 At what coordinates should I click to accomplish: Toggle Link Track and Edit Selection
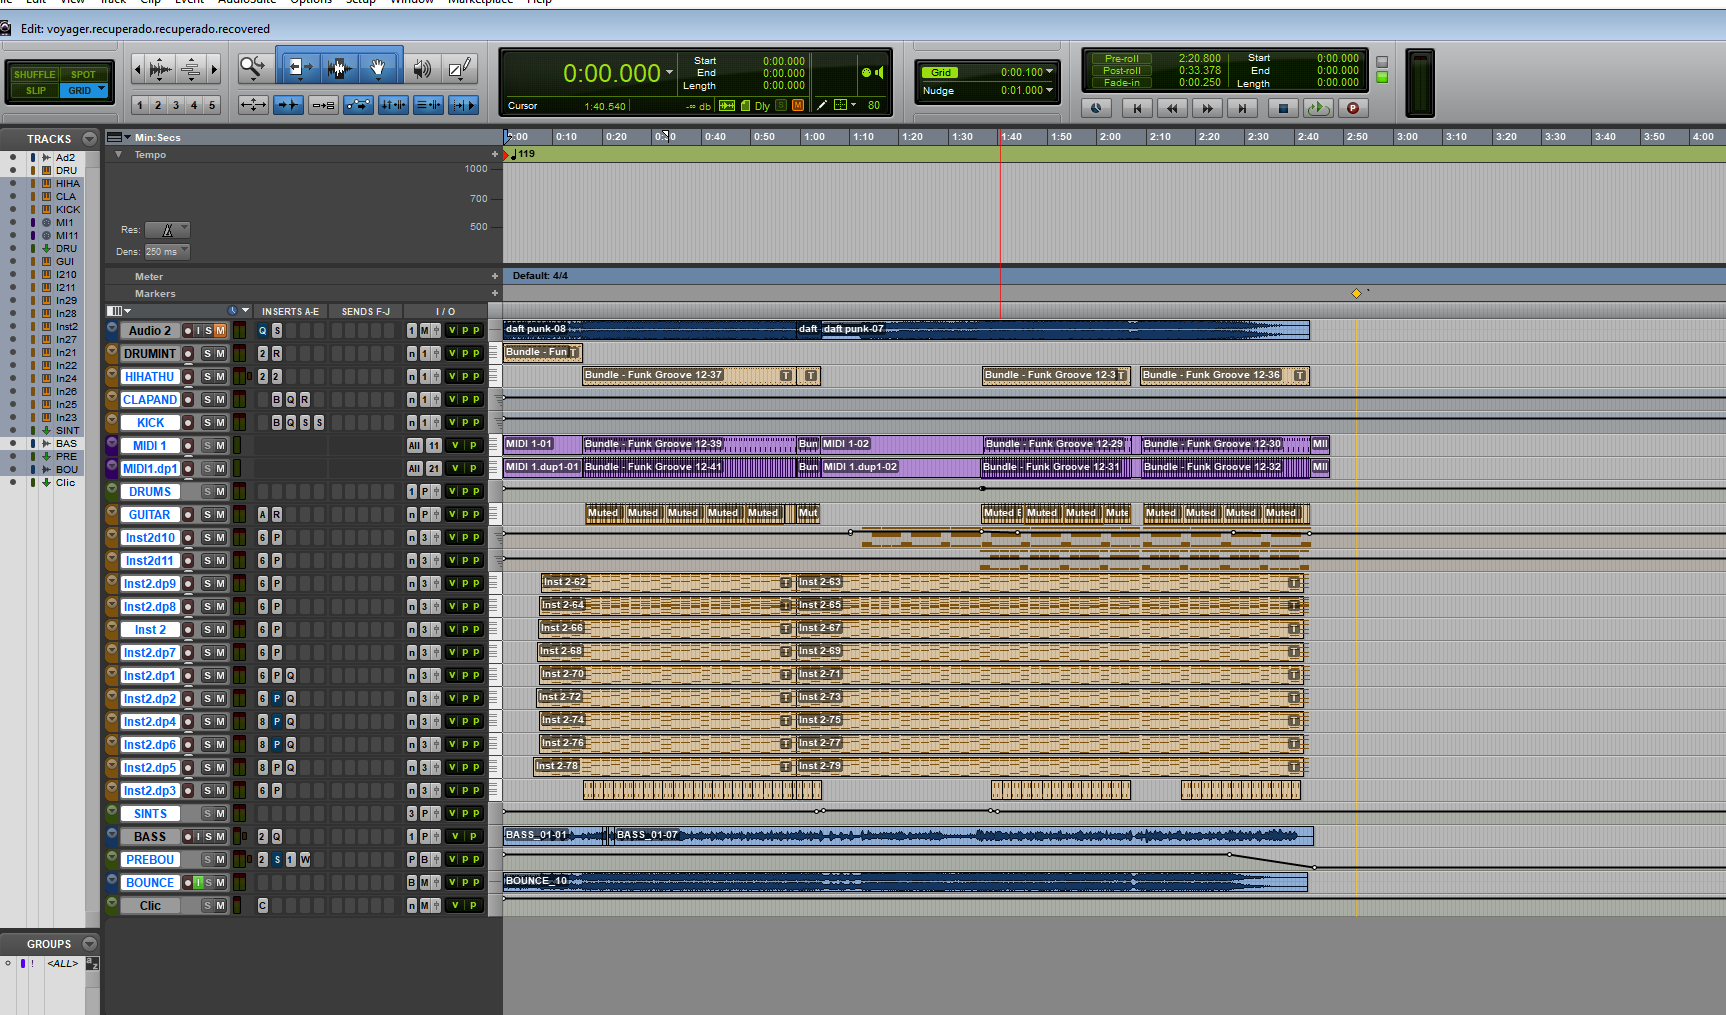pos(428,105)
